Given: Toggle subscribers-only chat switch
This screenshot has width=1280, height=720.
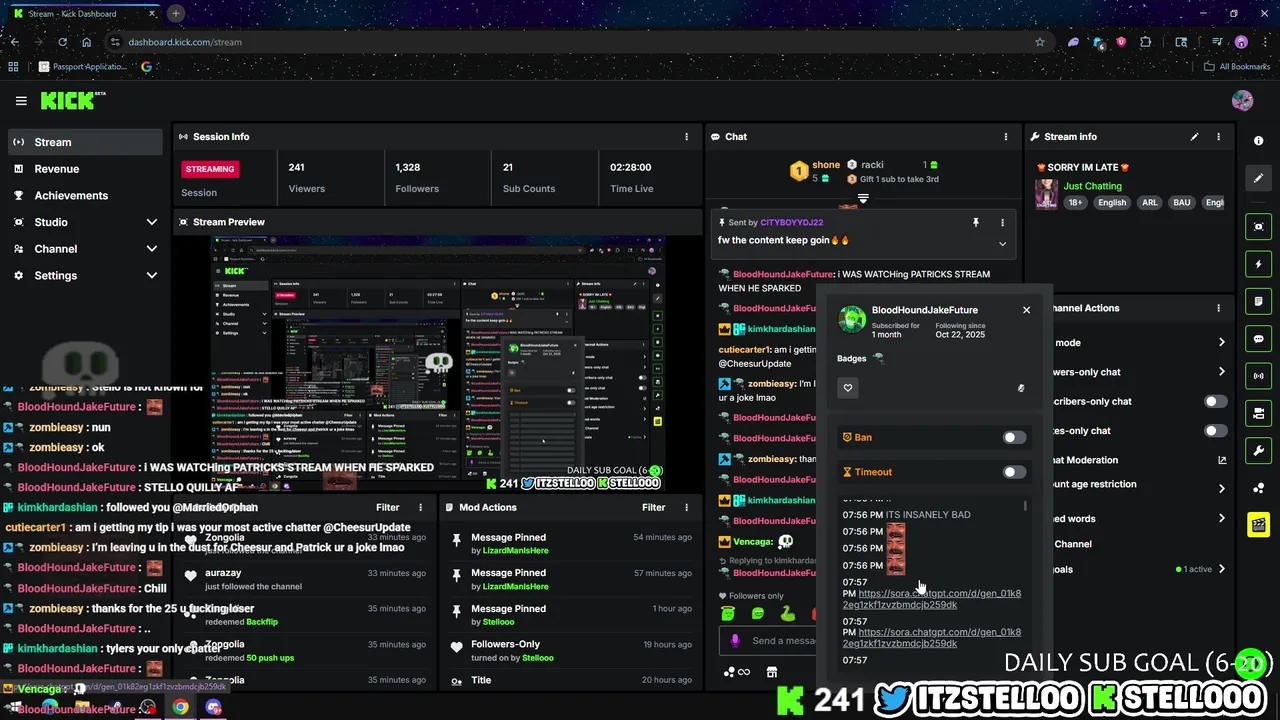Looking at the screenshot, I should click(x=1215, y=401).
